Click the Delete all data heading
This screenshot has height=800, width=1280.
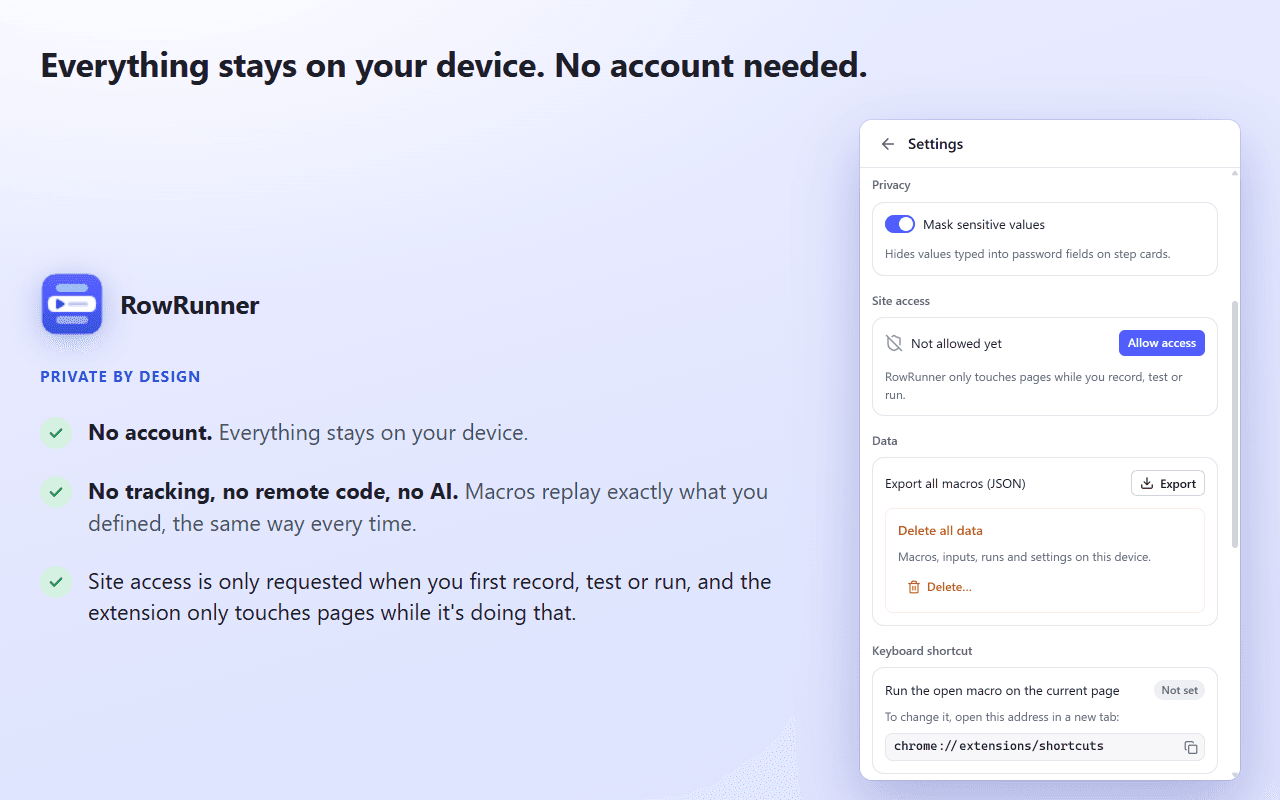940,531
